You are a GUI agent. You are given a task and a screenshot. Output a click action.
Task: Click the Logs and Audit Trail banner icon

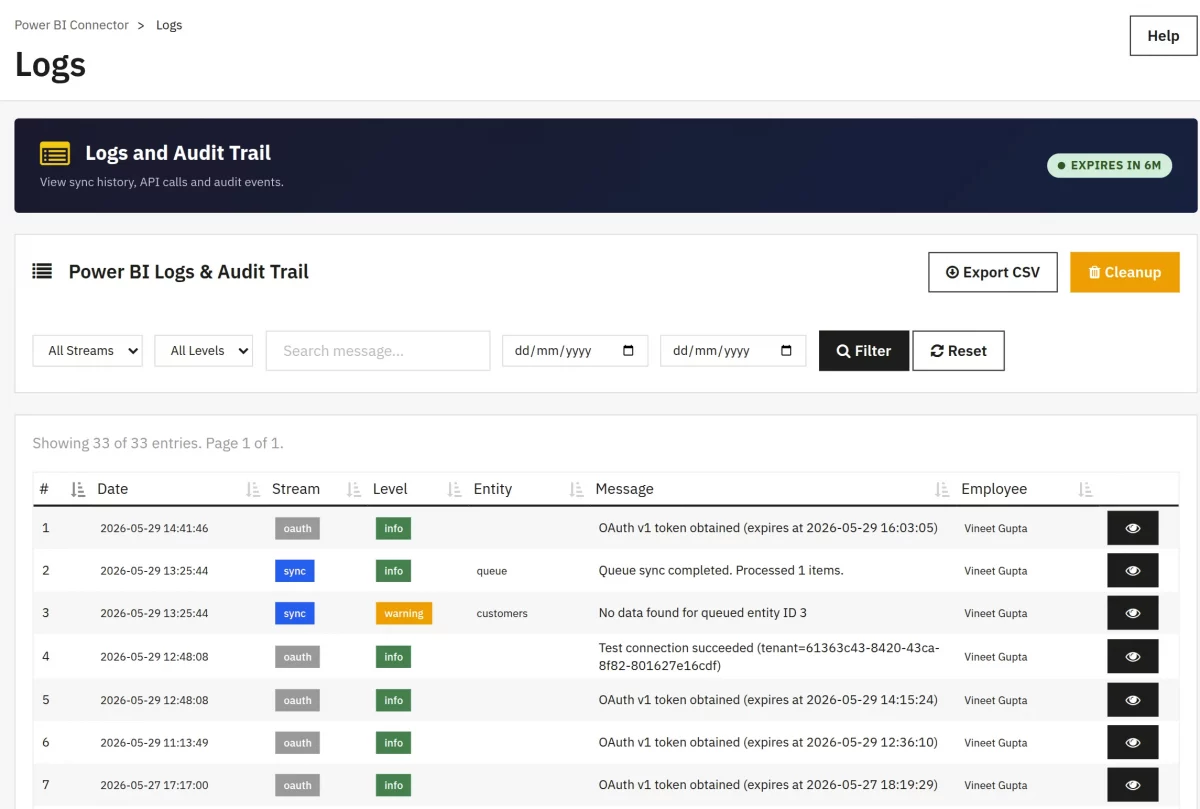pyautogui.click(x=55, y=154)
